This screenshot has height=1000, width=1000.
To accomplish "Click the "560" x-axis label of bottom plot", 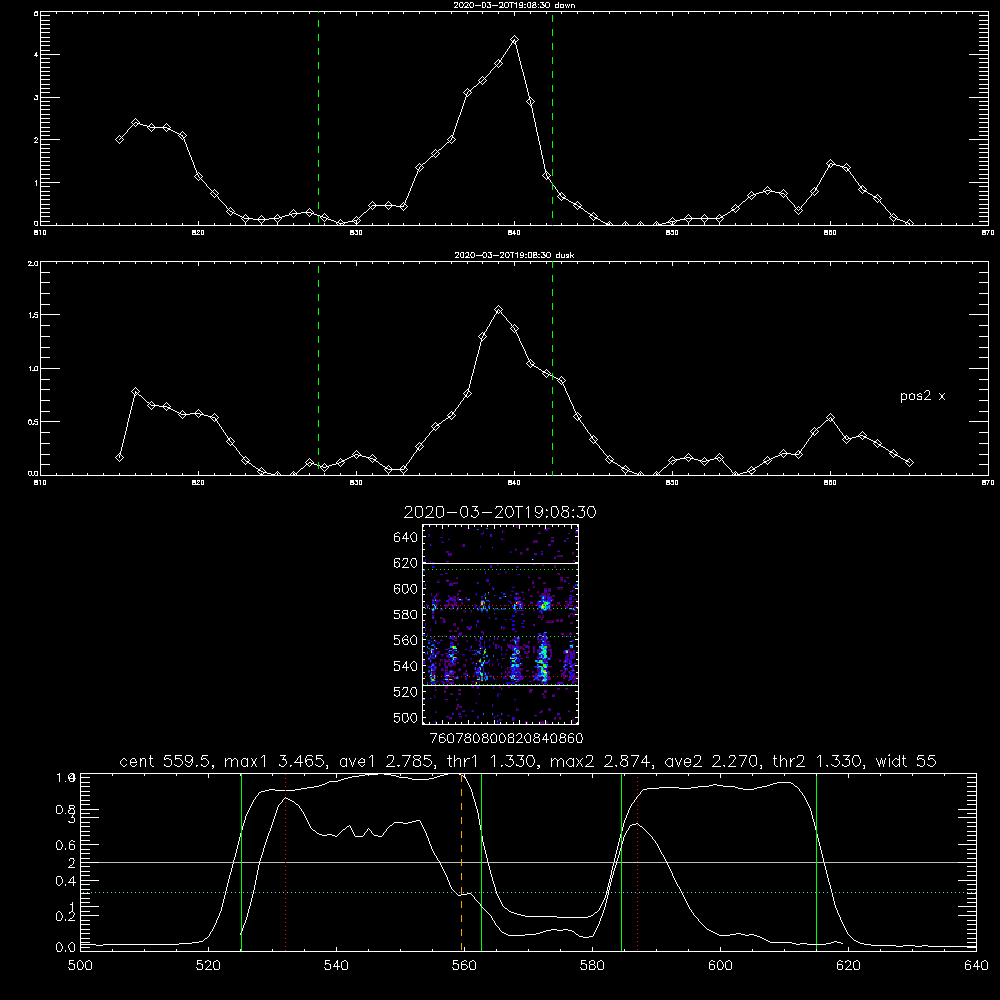I will click(x=464, y=966).
